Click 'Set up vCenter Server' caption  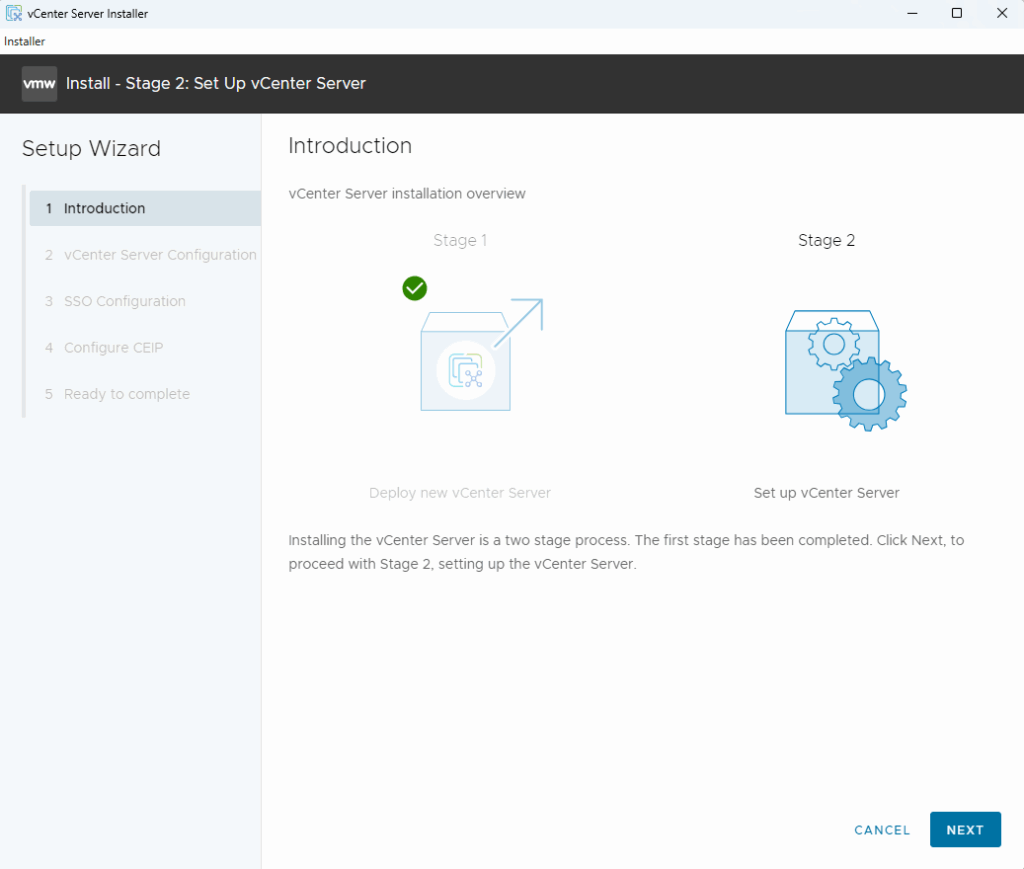coord(826,493)
